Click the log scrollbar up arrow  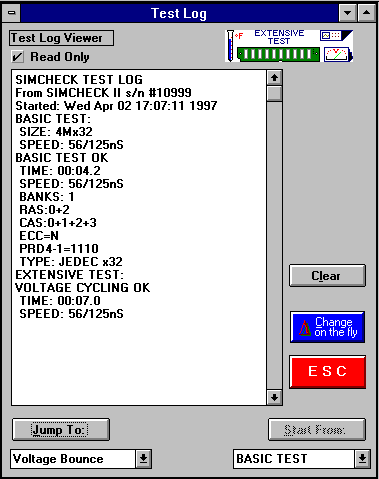274,78
